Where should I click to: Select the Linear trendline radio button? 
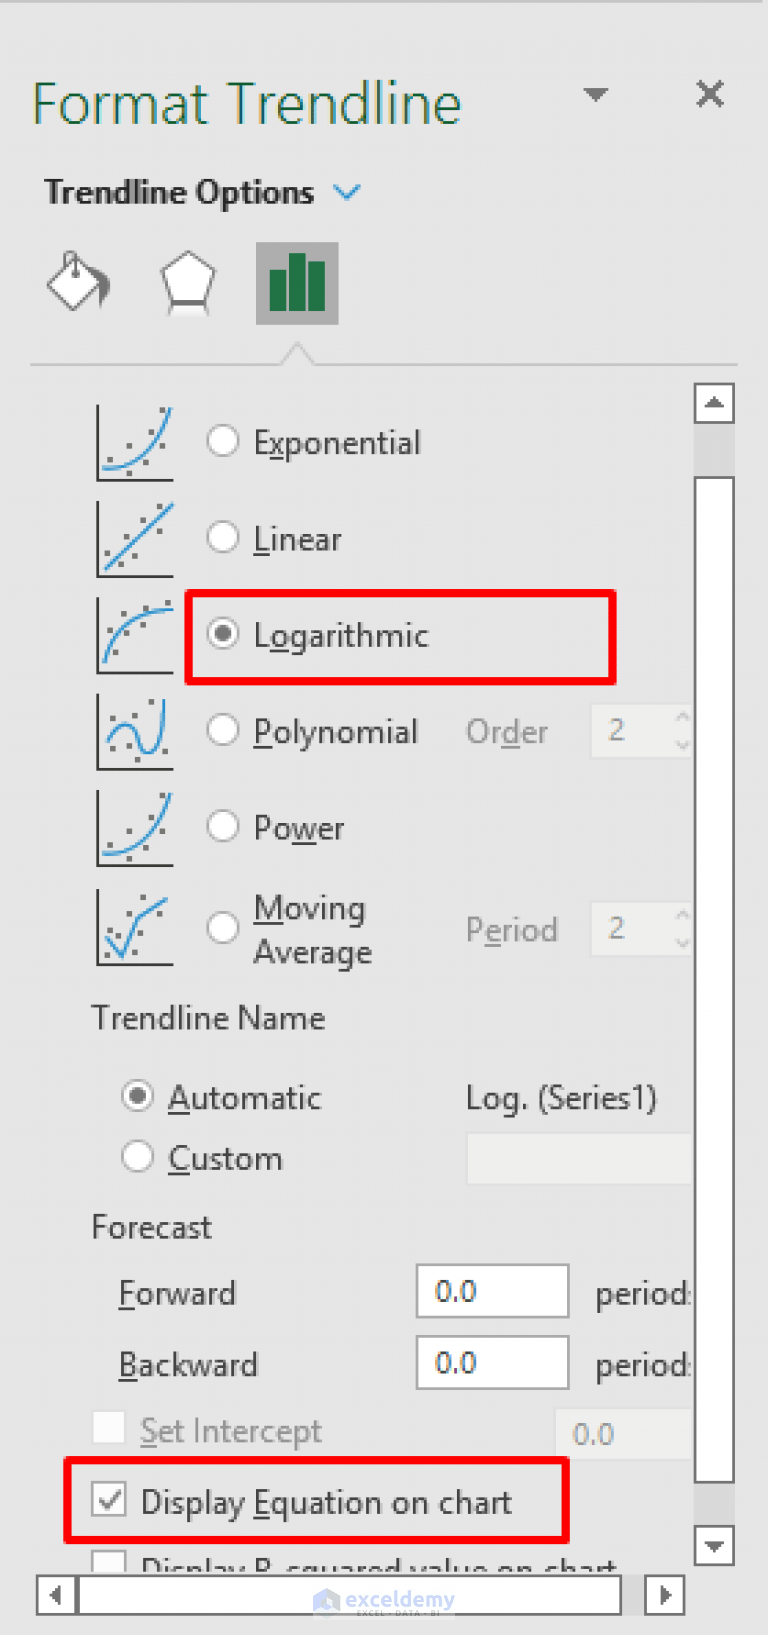click(x=223, y=537)
